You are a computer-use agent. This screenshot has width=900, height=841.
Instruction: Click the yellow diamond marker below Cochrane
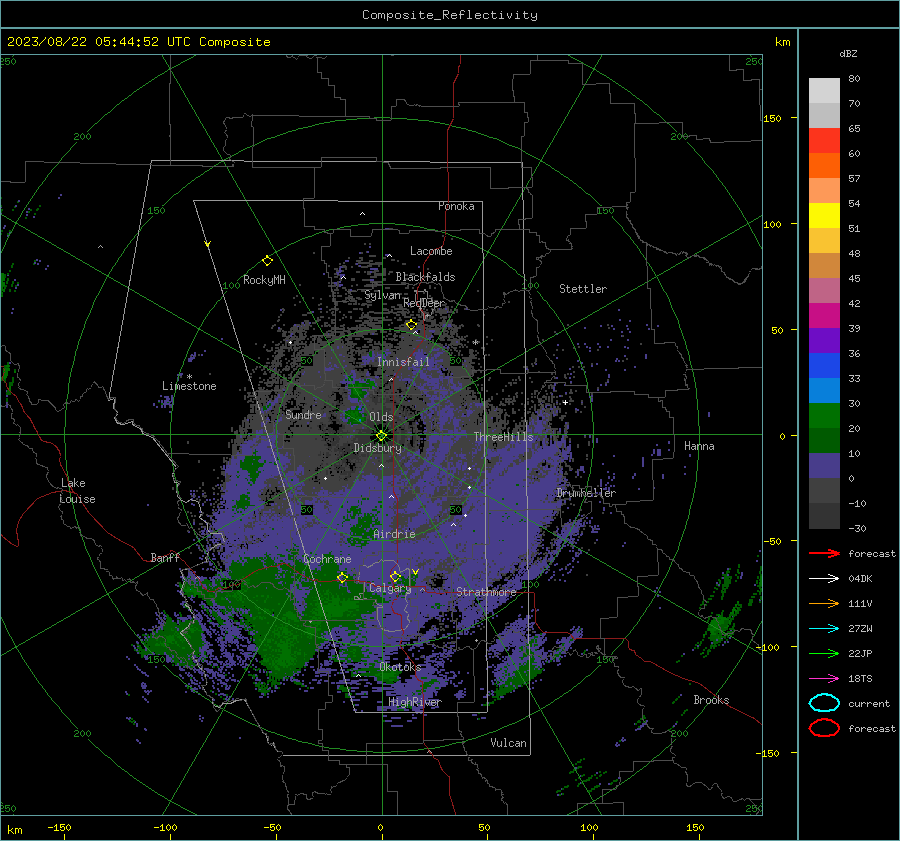click(342, 577)
